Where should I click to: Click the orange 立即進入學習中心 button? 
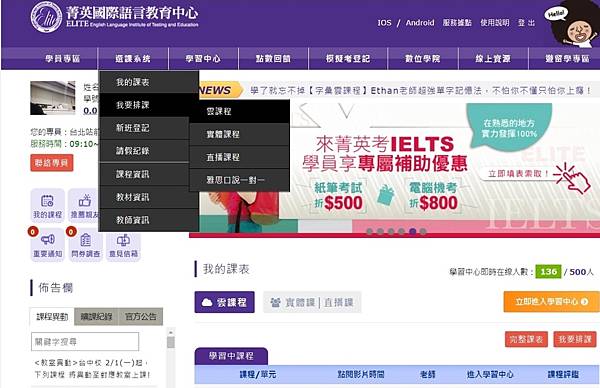pyautogui.click(x=551, y=302)
